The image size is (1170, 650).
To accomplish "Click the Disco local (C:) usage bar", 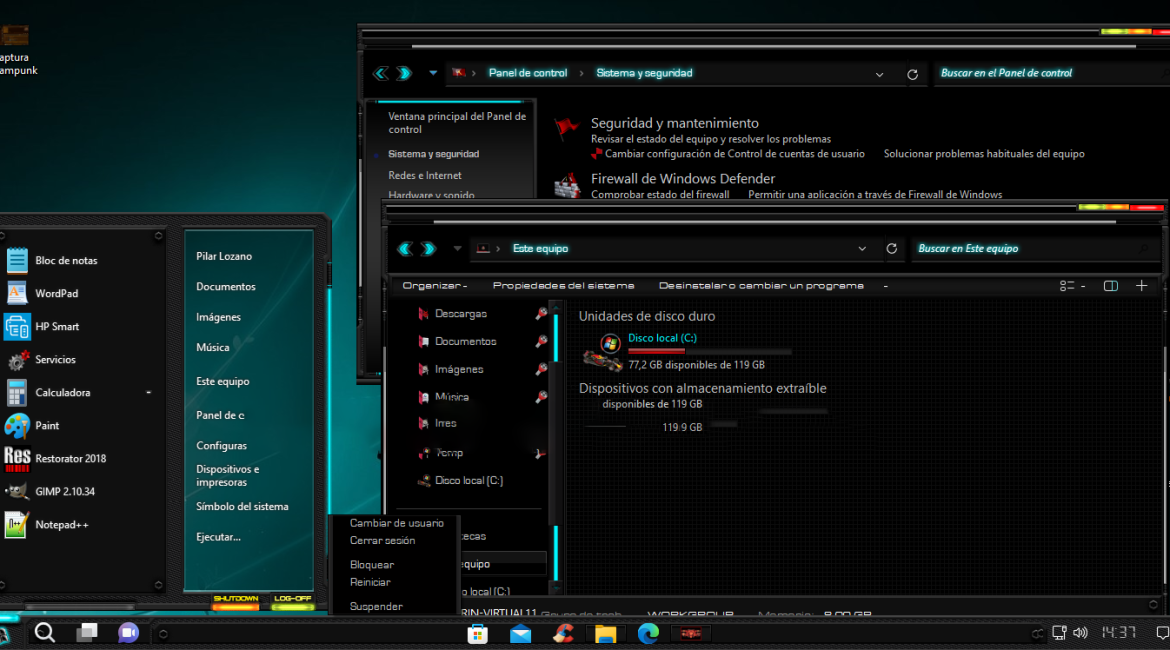I will coord(709,351).
